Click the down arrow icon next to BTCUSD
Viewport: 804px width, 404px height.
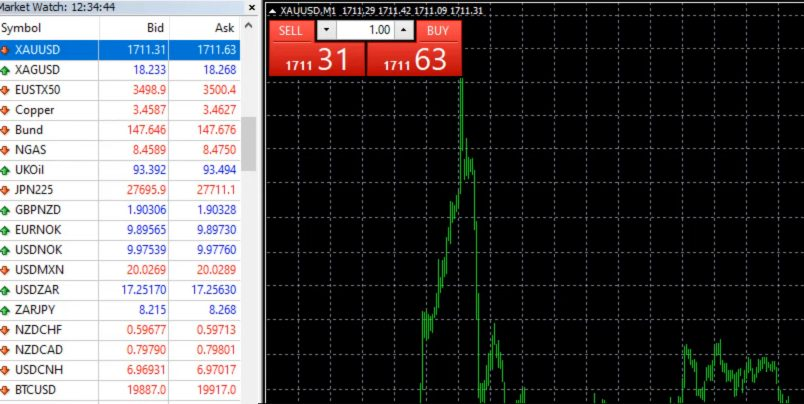click(6, 388)
